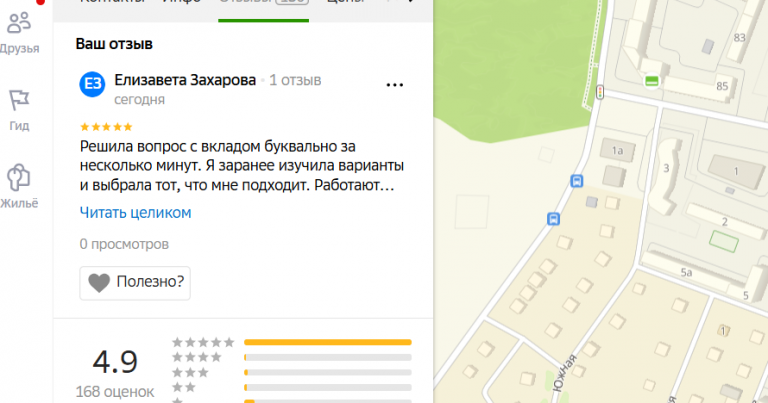Click the '0 просмотров' counter

[x=124, y=244]
